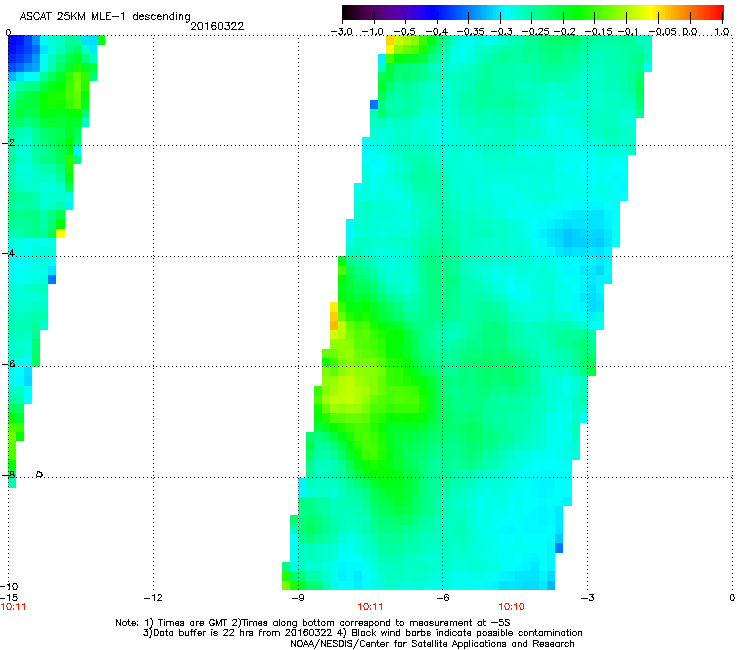Image resolution: width=740 pixels, height=650 pixels.
Task: Click the red 10:10 time label
Action: tap(512, 607)
